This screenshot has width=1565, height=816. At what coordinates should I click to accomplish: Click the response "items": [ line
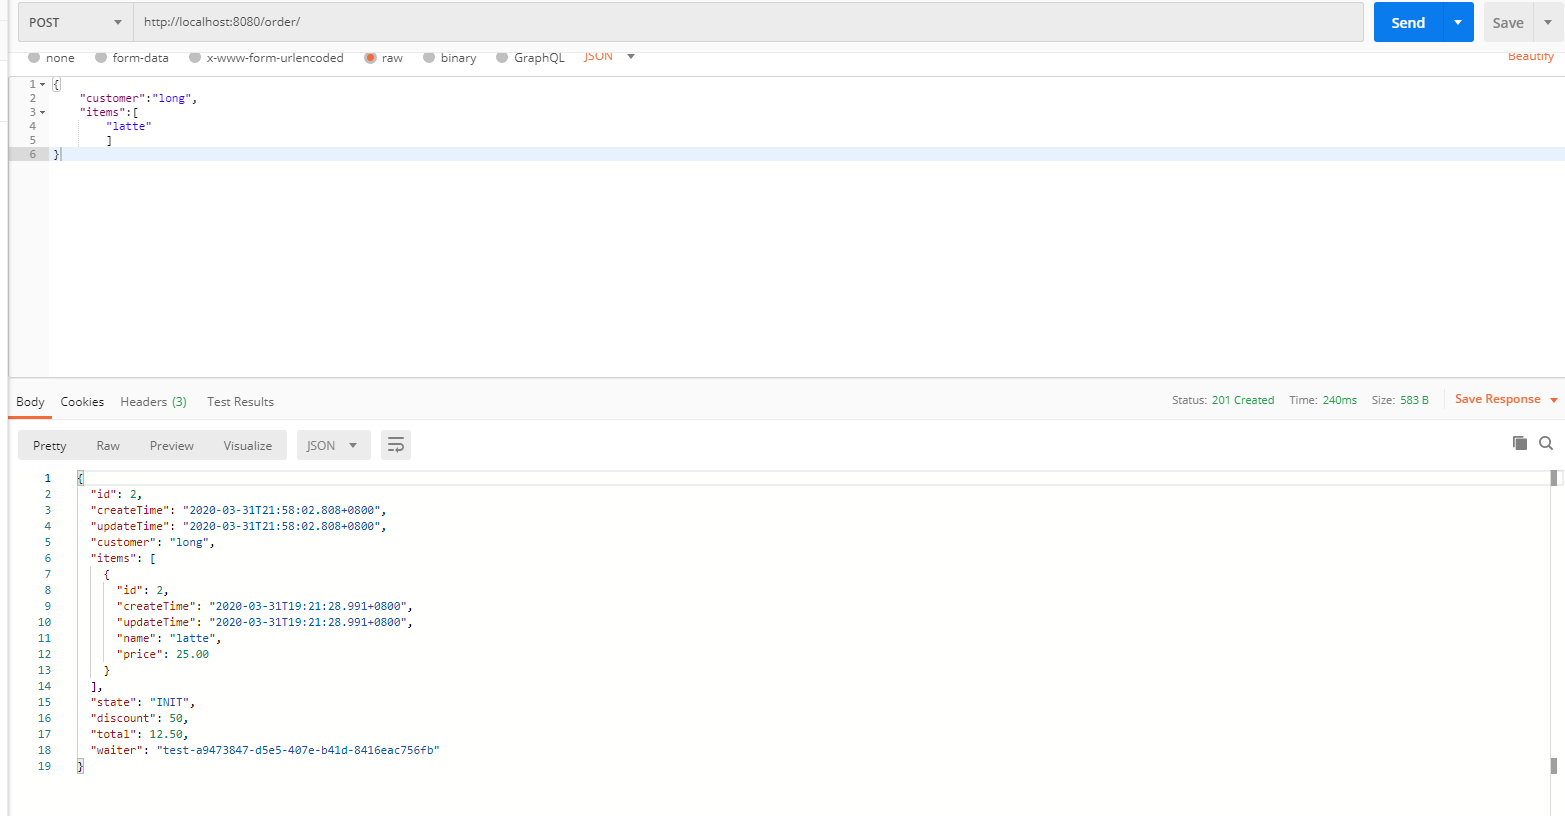click(x=123, y=558)
